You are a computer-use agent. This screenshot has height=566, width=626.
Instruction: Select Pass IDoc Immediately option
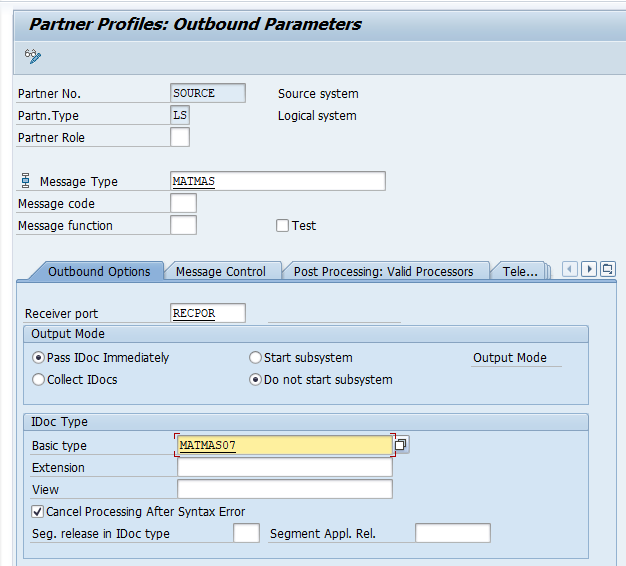click(x=39, y=358)
